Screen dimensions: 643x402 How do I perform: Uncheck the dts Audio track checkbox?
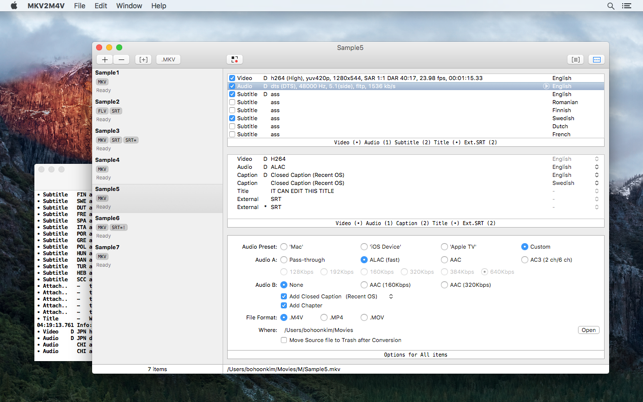[232, 86]
